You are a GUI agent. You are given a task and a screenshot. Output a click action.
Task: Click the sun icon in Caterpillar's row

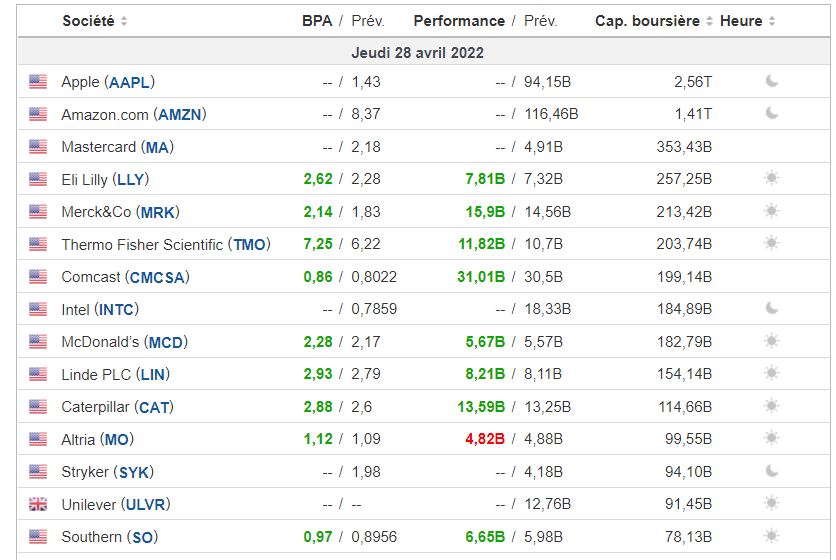pos(771,407)
